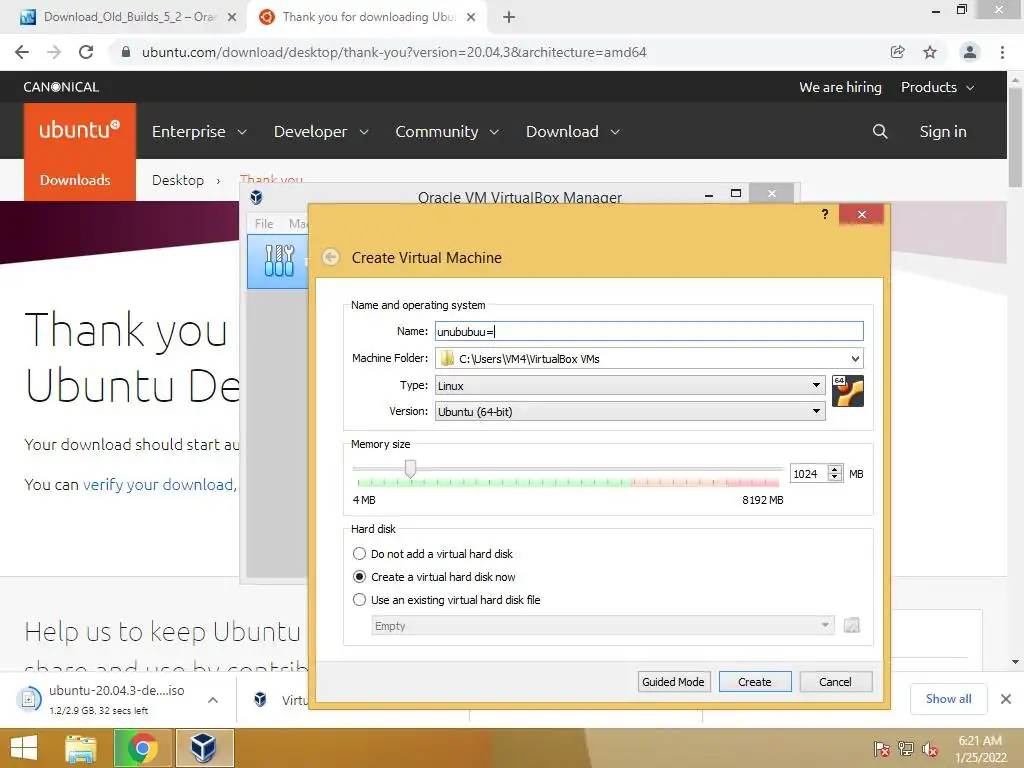Expand the Enterprise menu

[199, 131]
